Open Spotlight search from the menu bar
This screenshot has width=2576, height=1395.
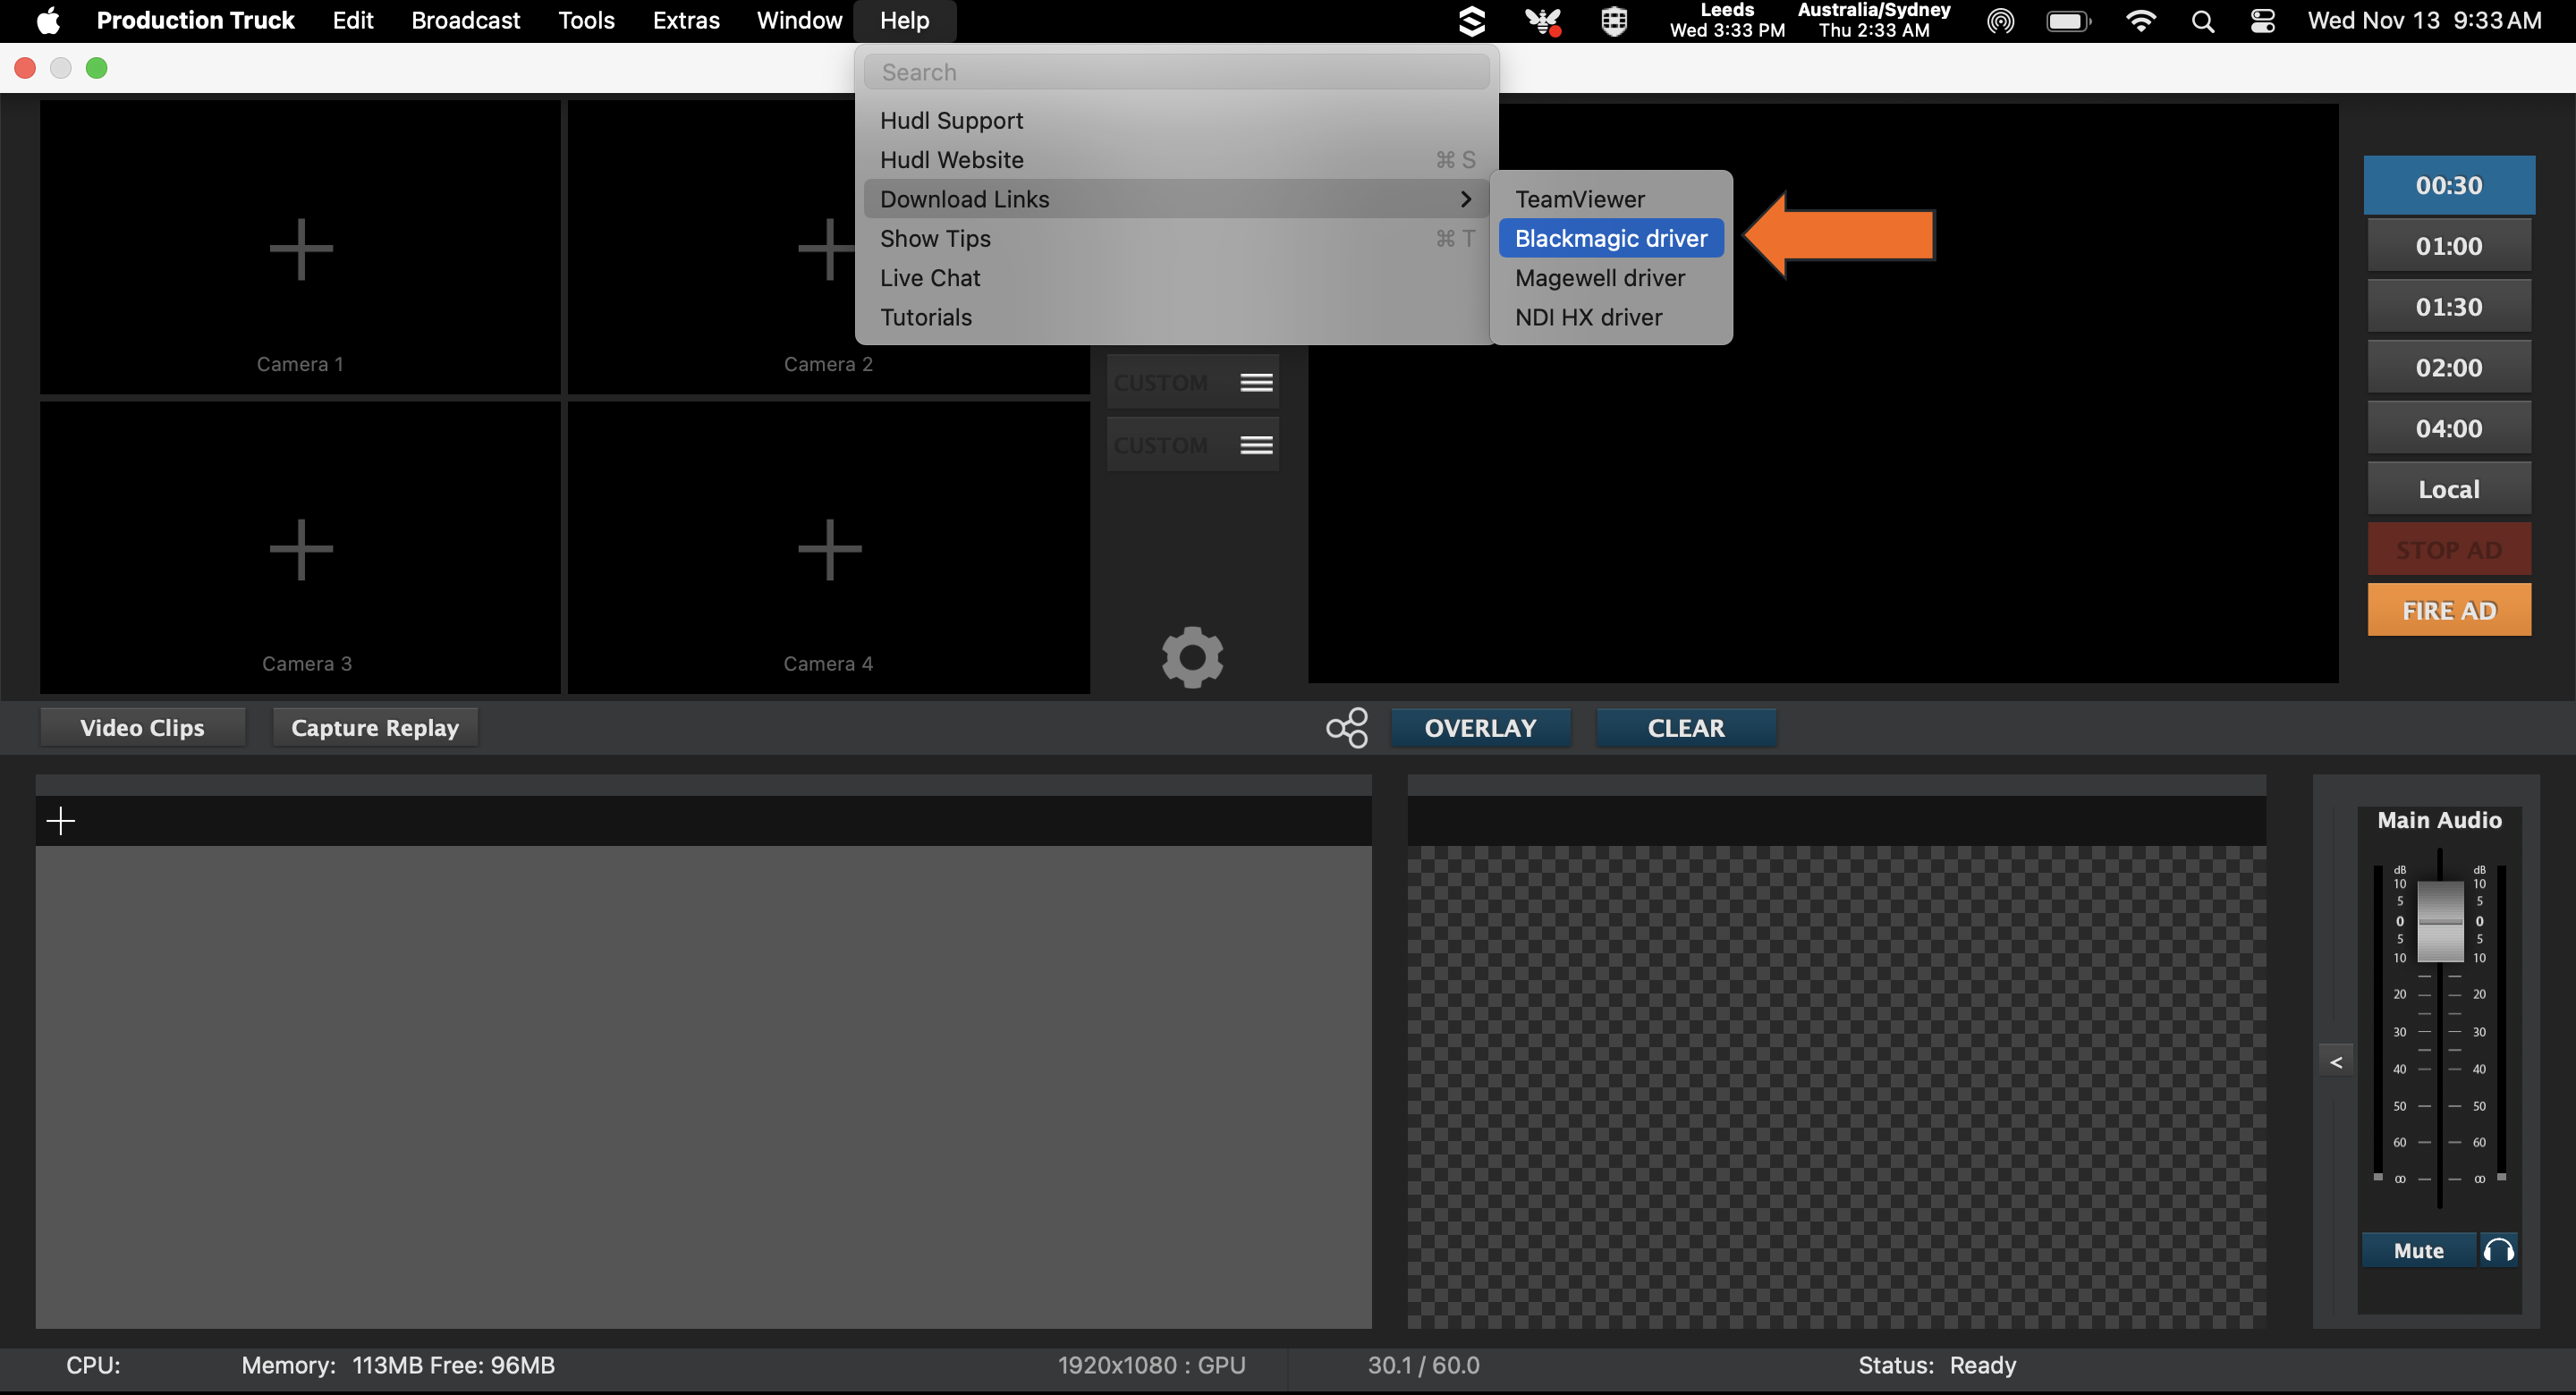click(x=2202, y=20)
